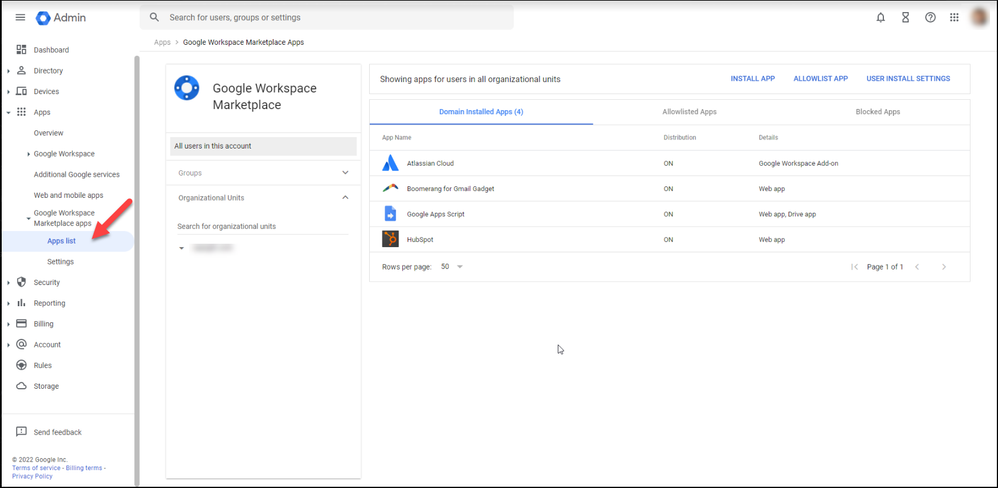Click the INSTALL APP button
Image resolution: width=998 pixels, height=488 pixels.
pos(752,79)
